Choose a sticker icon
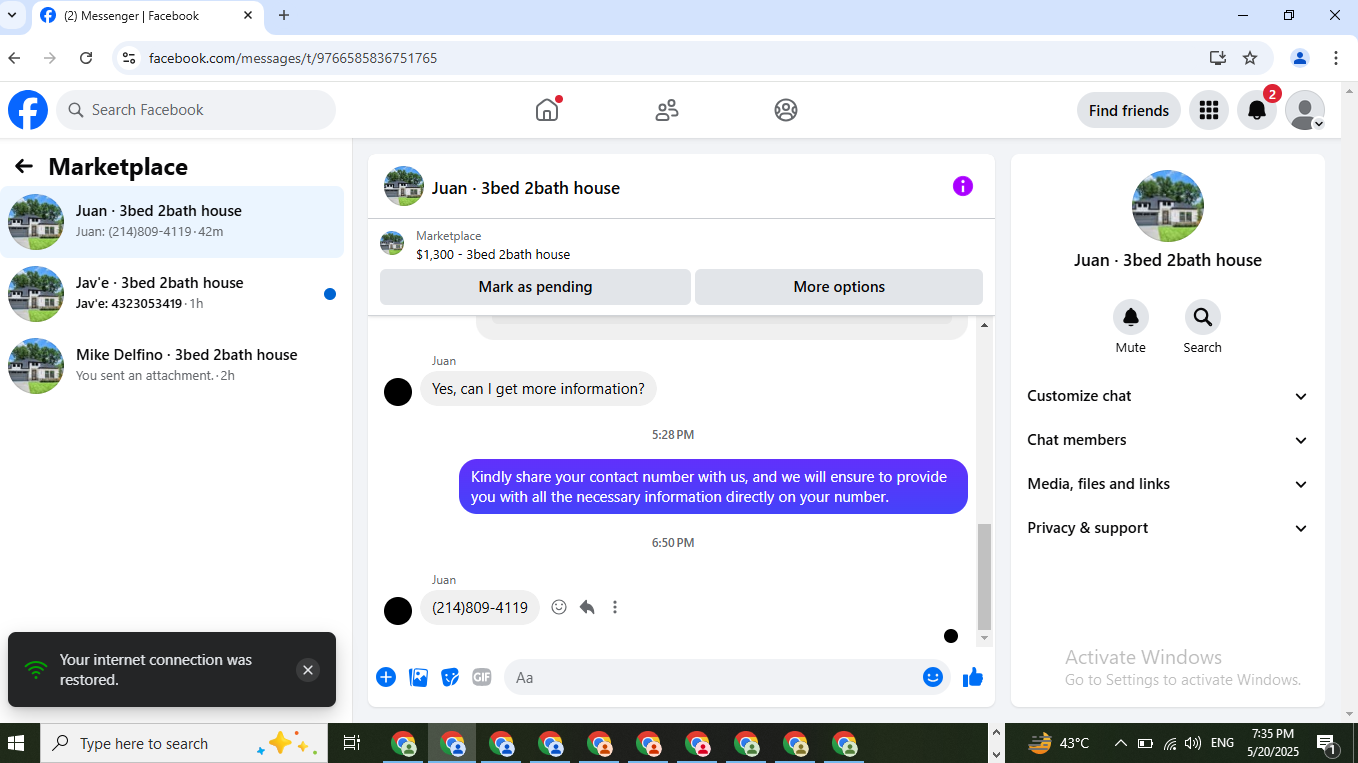This screenshot has height=763, width=1358. point(450,677)
